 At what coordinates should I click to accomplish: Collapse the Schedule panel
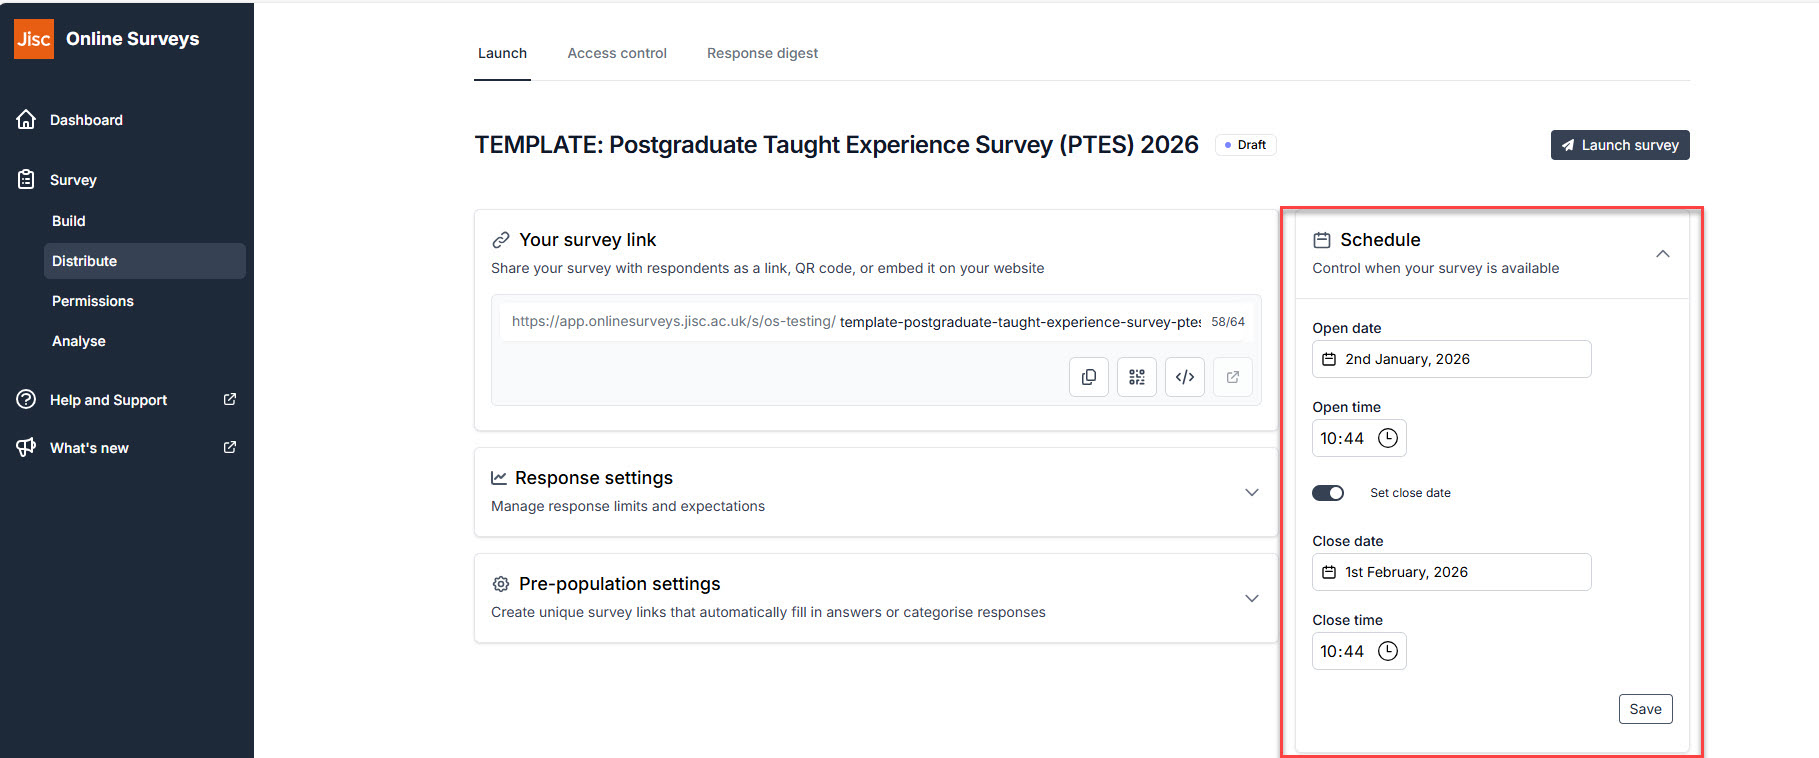(1662, 254)
